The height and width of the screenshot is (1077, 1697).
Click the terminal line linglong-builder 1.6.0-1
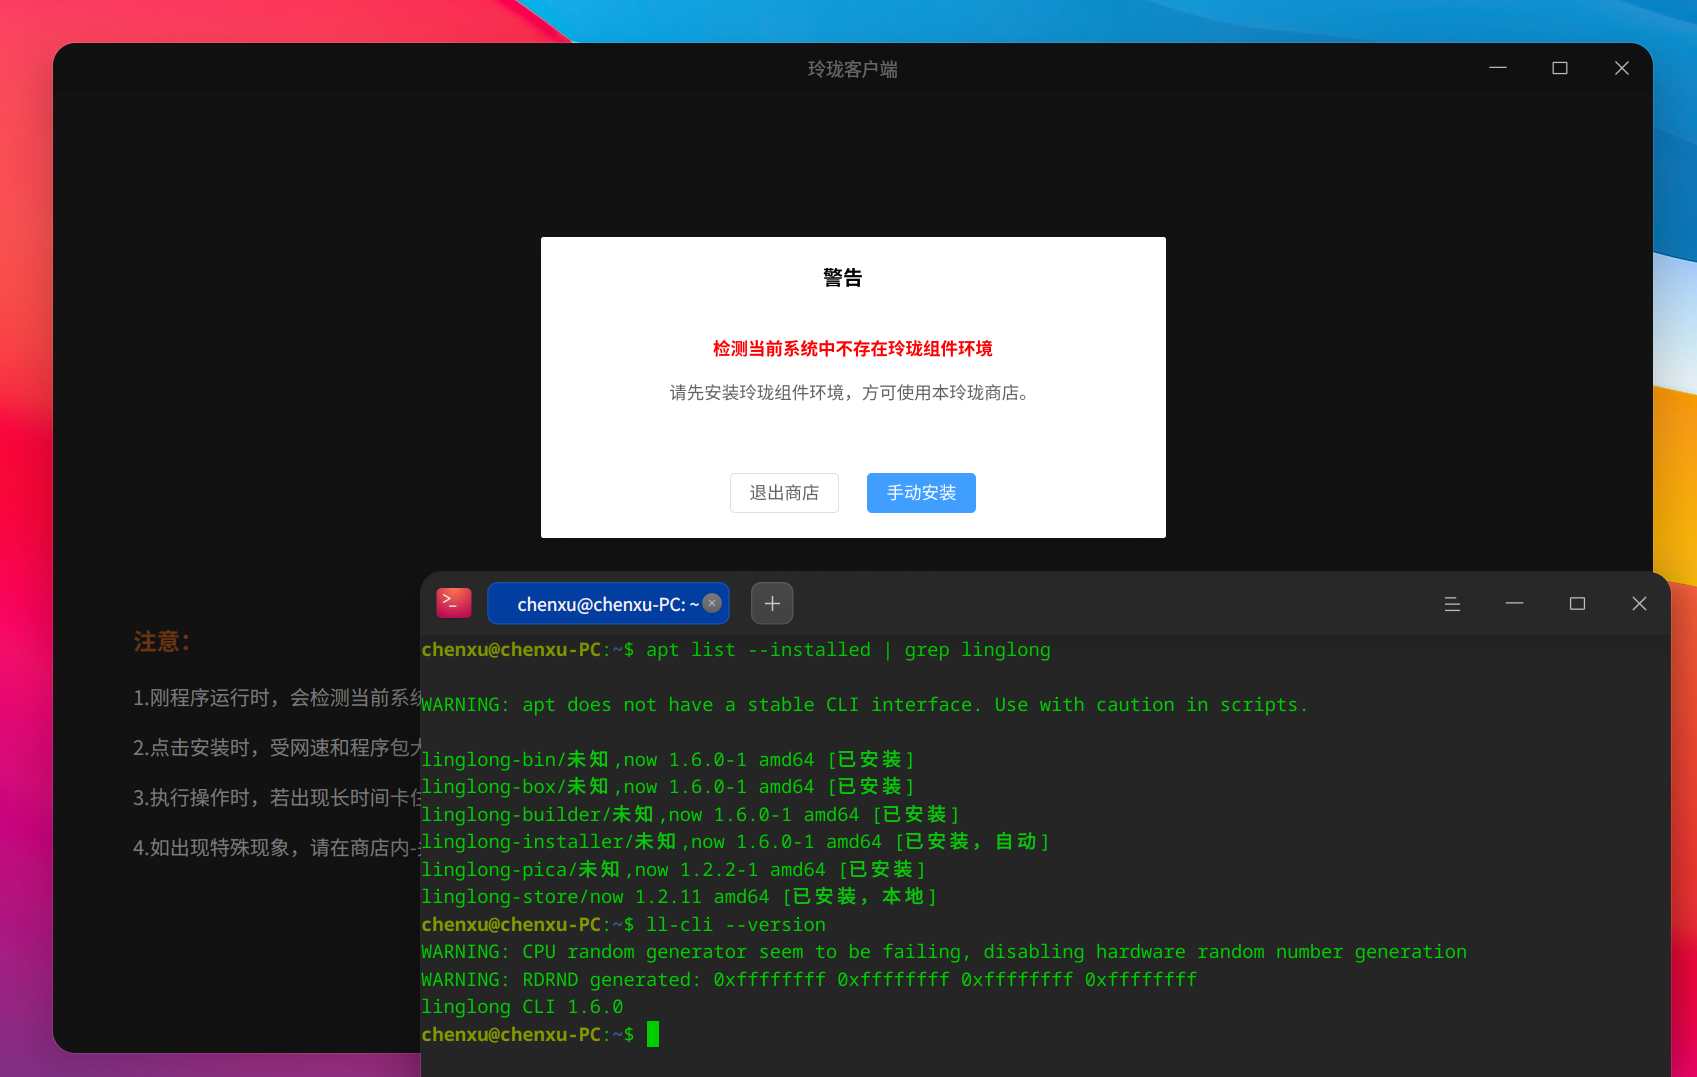(691, 815)
